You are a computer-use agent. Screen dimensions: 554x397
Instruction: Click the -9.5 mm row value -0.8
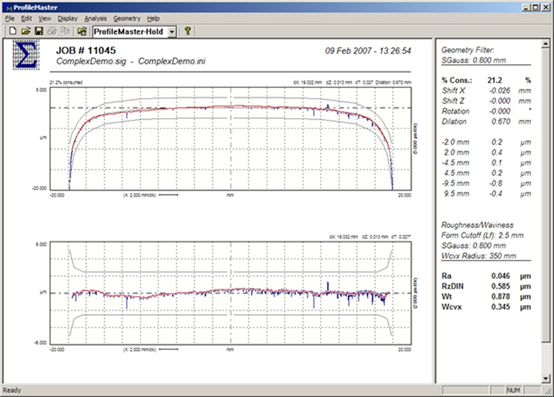point(496,183)
